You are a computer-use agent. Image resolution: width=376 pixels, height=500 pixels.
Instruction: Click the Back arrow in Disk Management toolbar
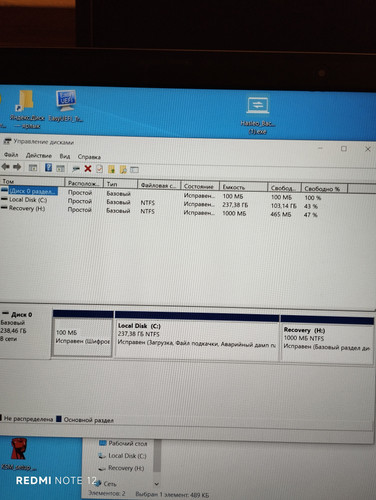point(5,167)
